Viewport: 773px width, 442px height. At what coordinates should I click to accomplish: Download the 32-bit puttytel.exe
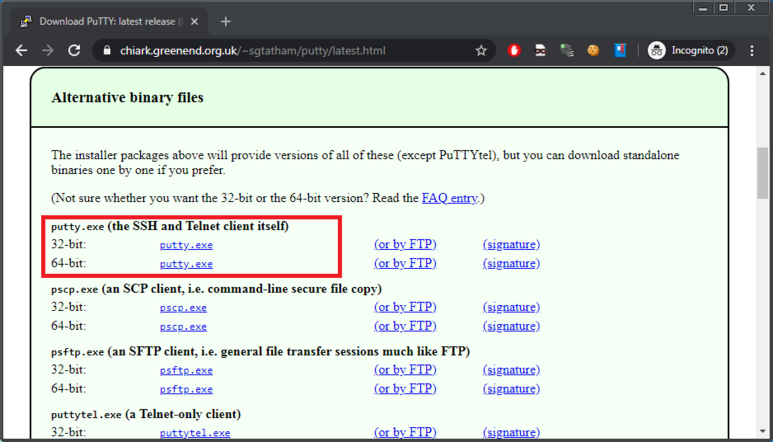(x=195, y=433)
